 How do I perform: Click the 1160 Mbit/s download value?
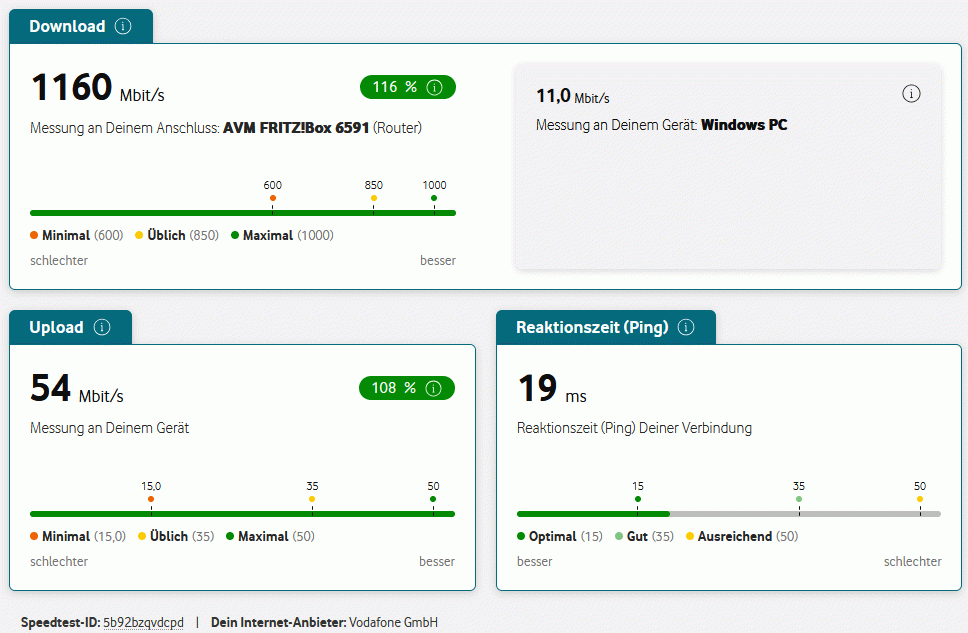point(98,87)
